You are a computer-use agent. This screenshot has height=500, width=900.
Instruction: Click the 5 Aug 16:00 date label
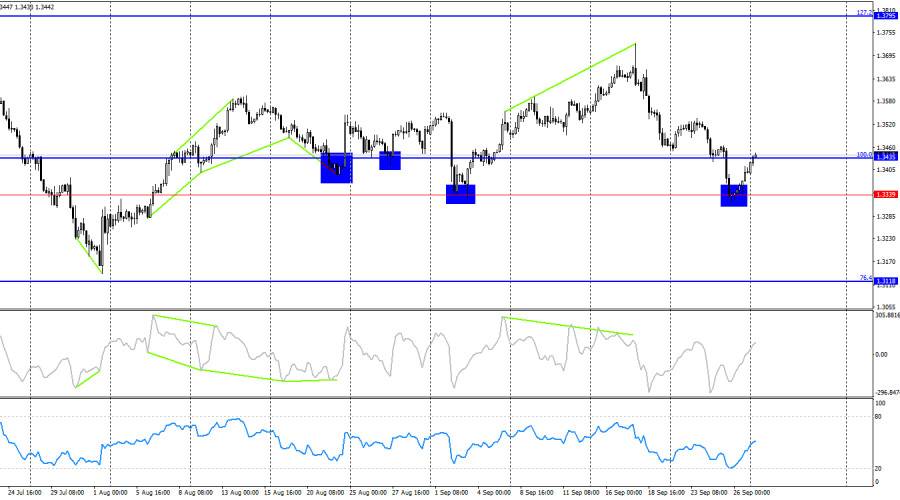coord(153,493)
